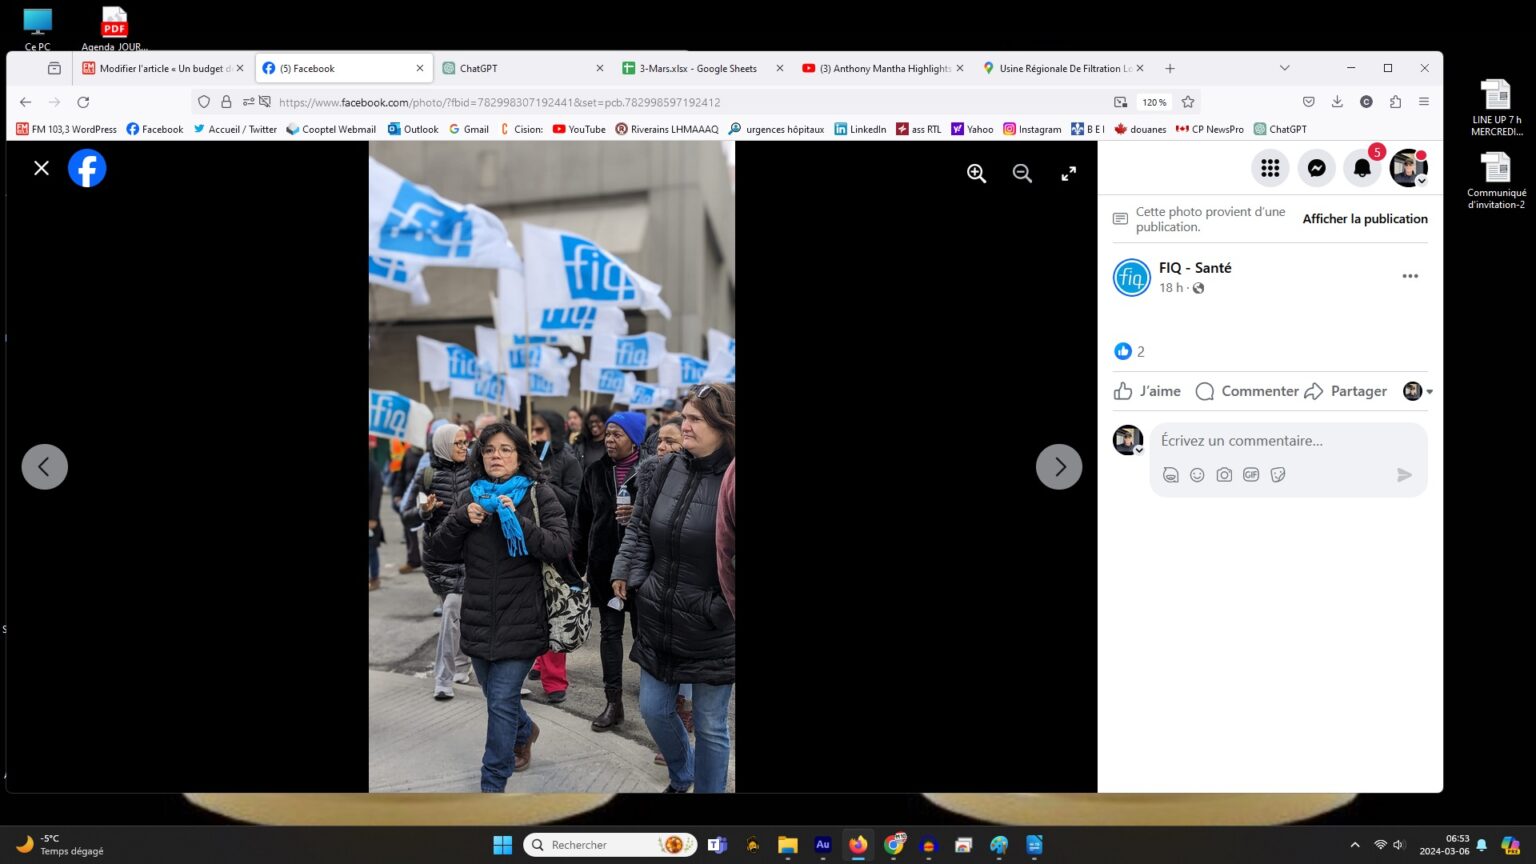The height and width of the screenshot is (864, 1536).
Task: List all tabs dropdown arrow
Action: pyautogui.click(x=1284, y=68)
